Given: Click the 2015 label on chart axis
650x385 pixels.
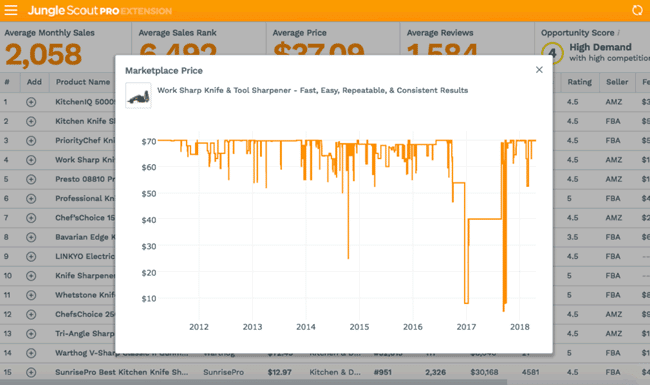Looking at the screenshot, I should pos(359,327).
